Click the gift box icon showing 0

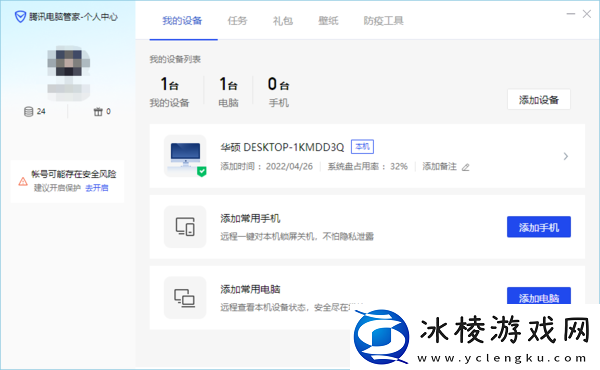[x=98, y=111]
